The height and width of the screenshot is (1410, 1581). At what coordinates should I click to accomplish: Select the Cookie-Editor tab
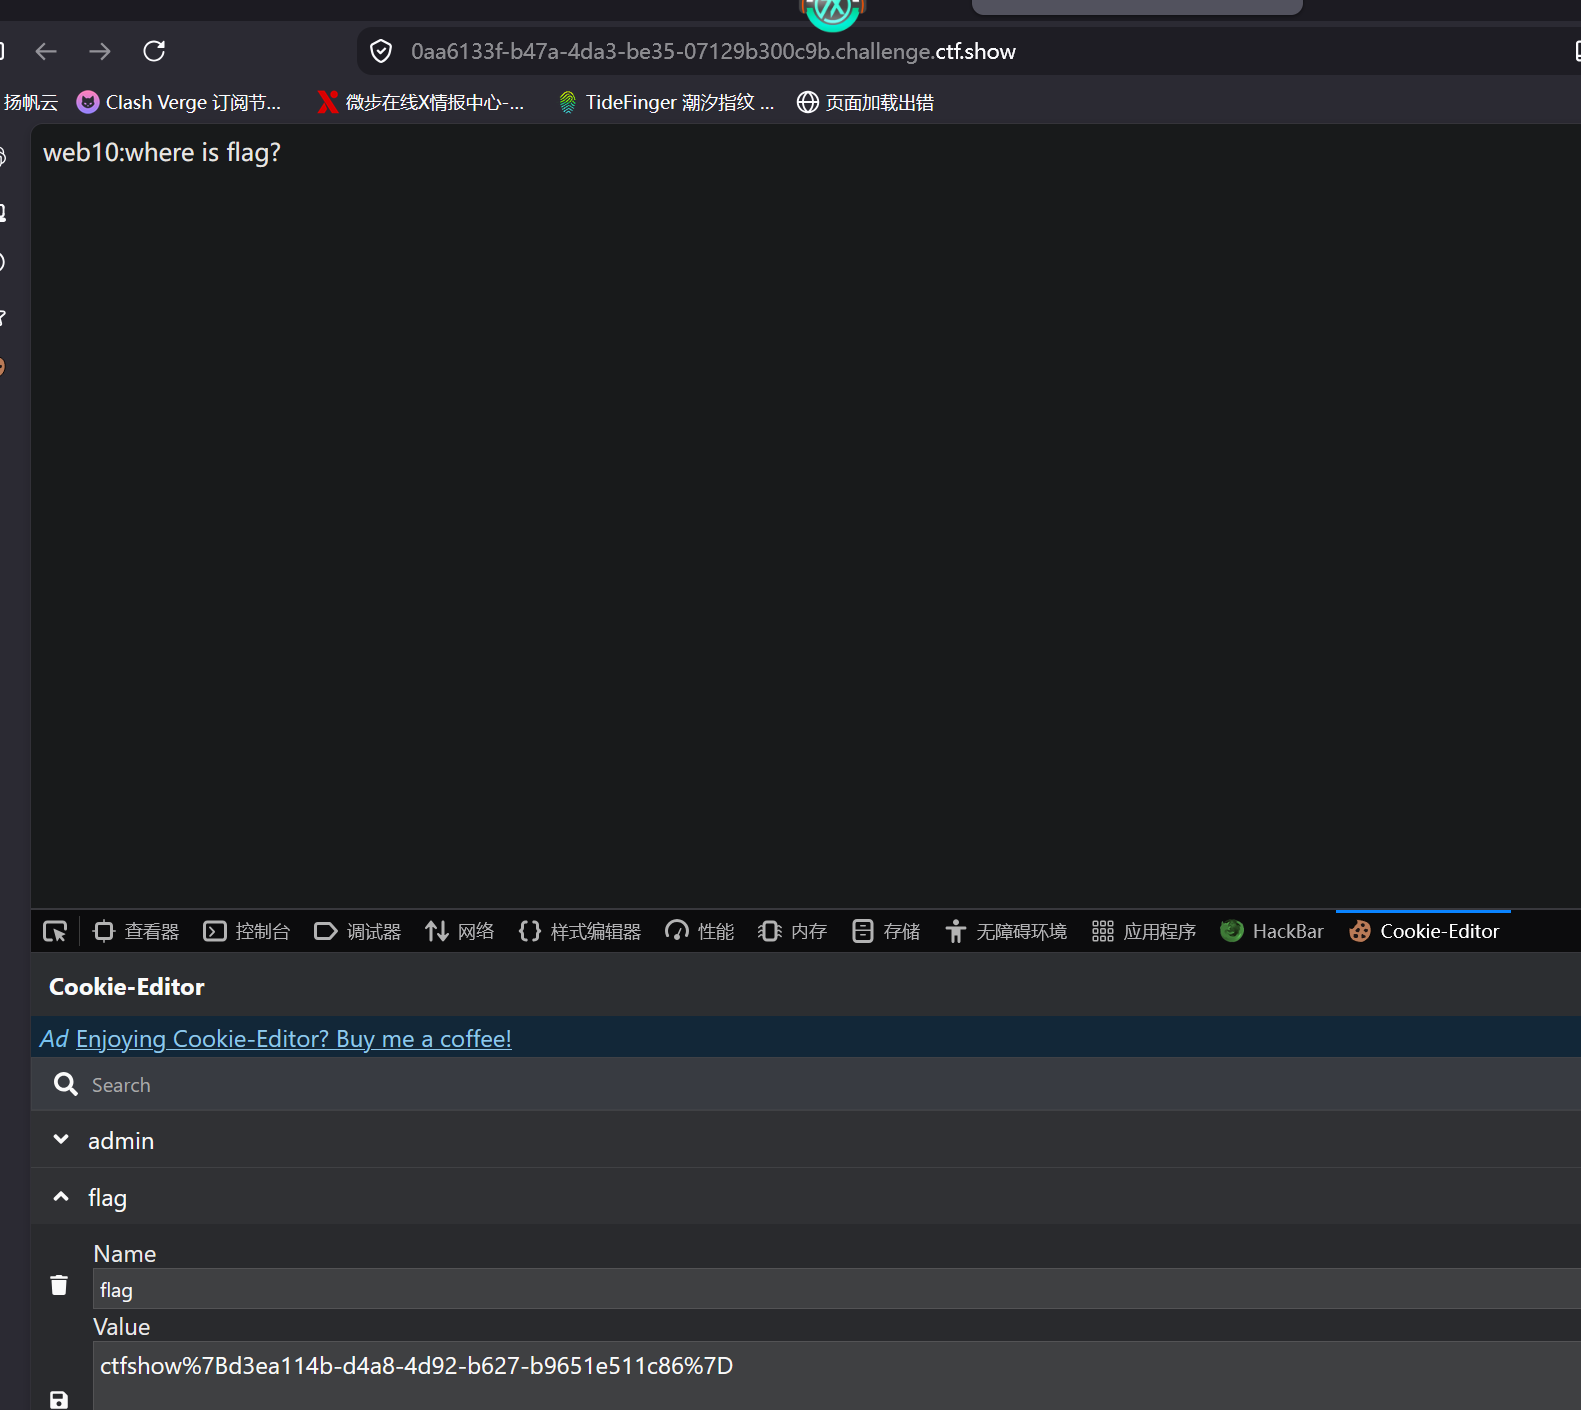coord(1424,932)
